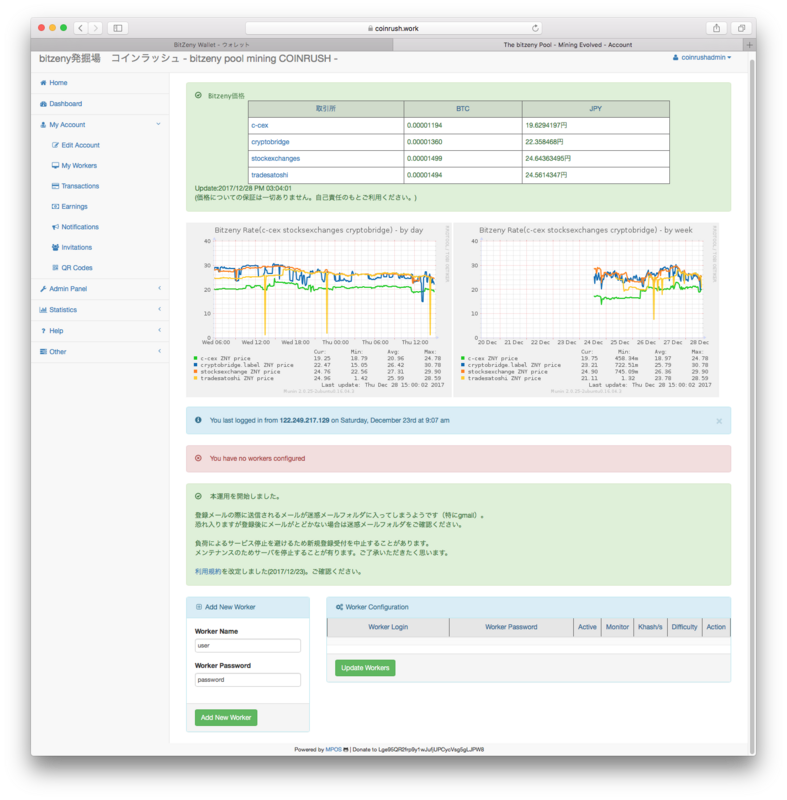
Task: Click the Add New Worker button
Action: [x=226, y=718]
